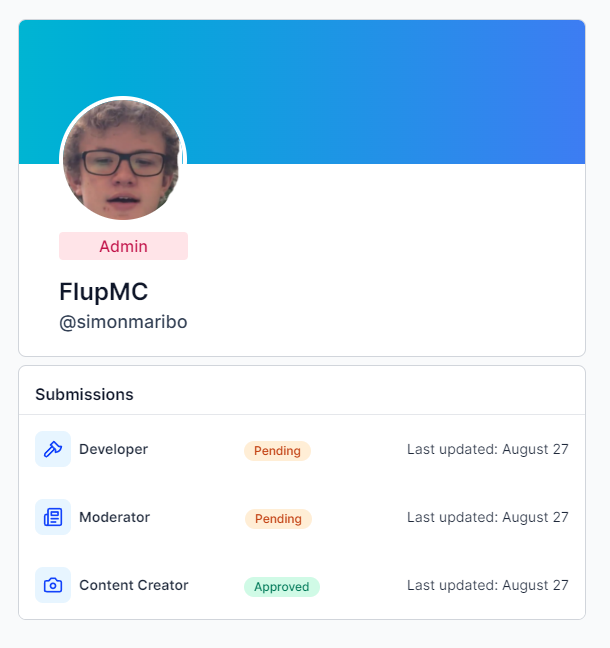Image resolution: width=610 pixels, height=648 pixels.
Task: Click the Approved status badge
Action: click(x=282, y=587)
